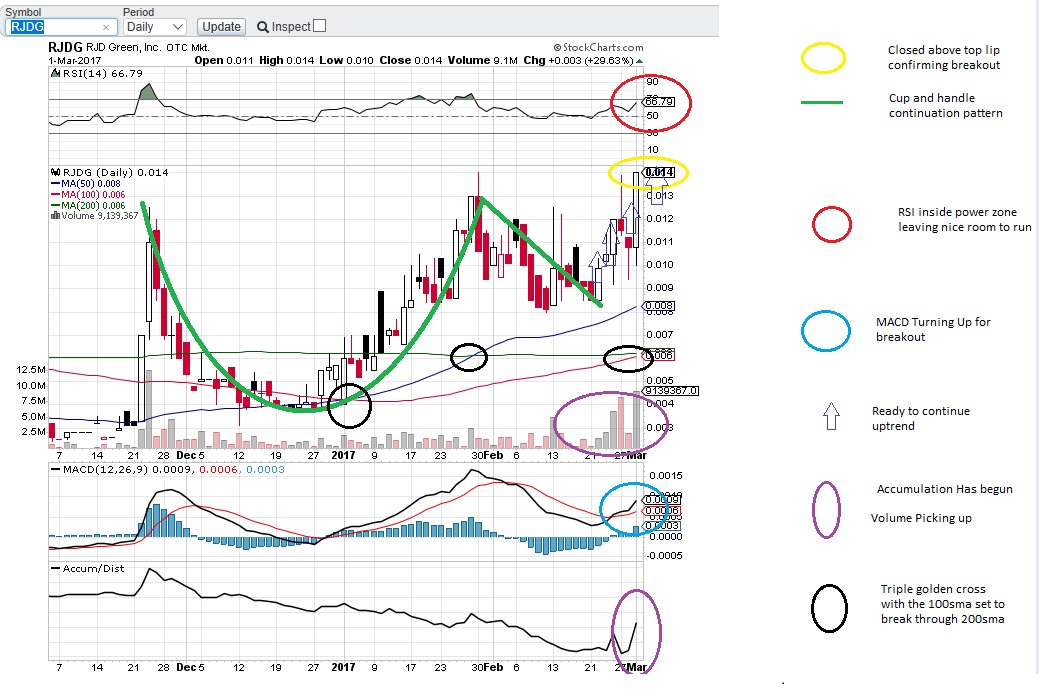The height and width of the screenshot is (699, 1052).
Task: Click the 66.79 RSI axis value tag
Action: coord(659,101)
